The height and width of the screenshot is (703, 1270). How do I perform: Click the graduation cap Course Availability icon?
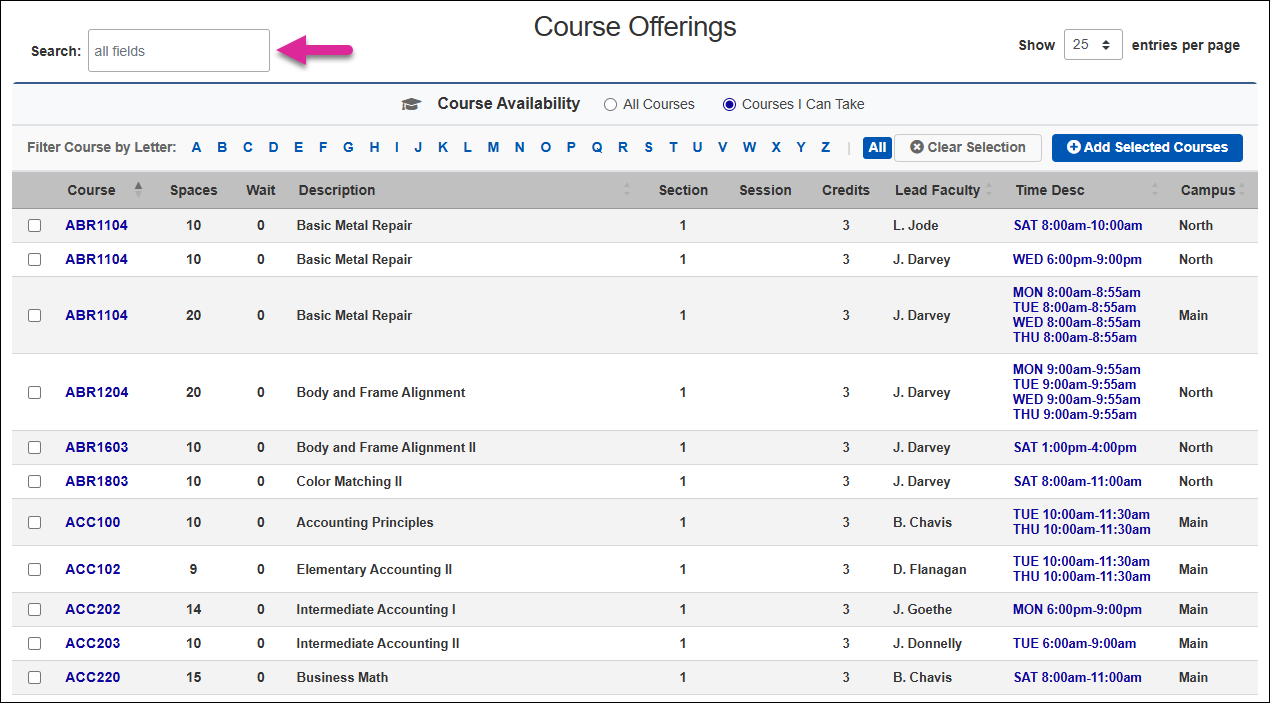click(x=411, y=104)
